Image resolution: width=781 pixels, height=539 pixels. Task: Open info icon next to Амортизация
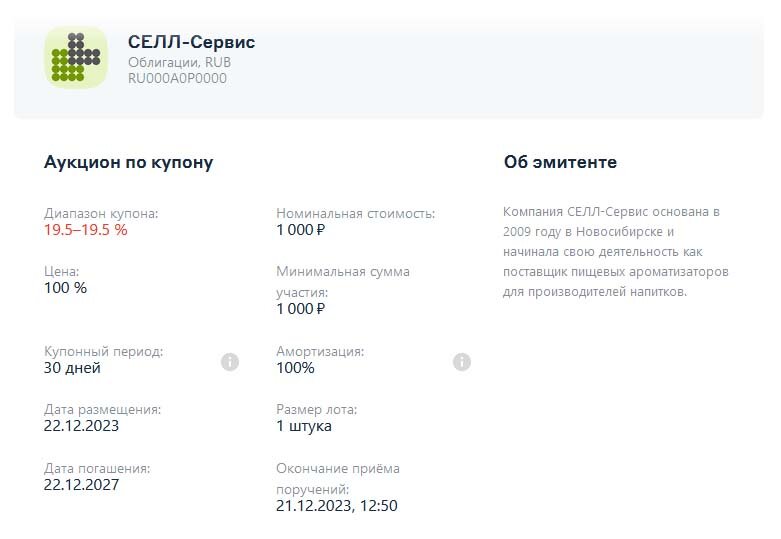tap(462, 362)
